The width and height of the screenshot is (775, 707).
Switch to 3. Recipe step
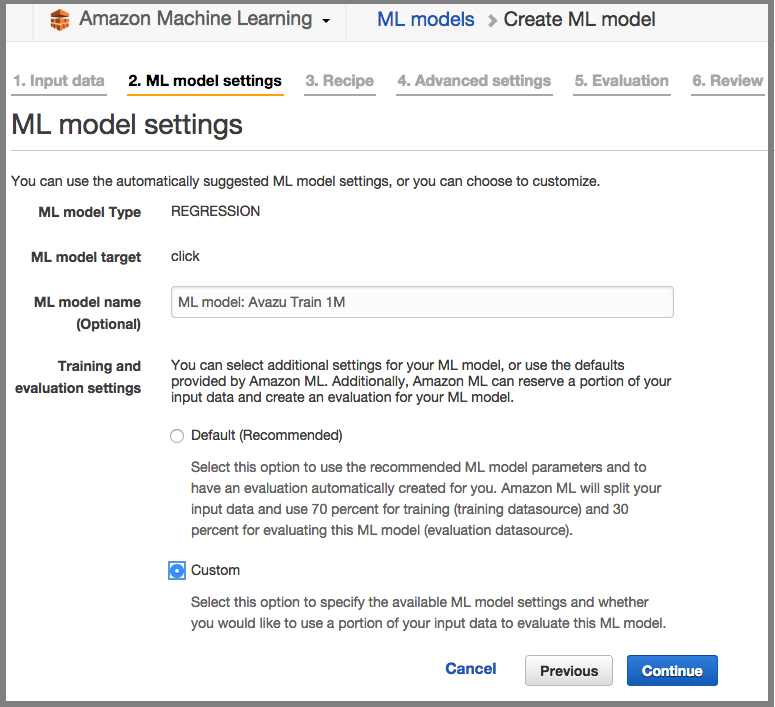[x=340, y=81]
